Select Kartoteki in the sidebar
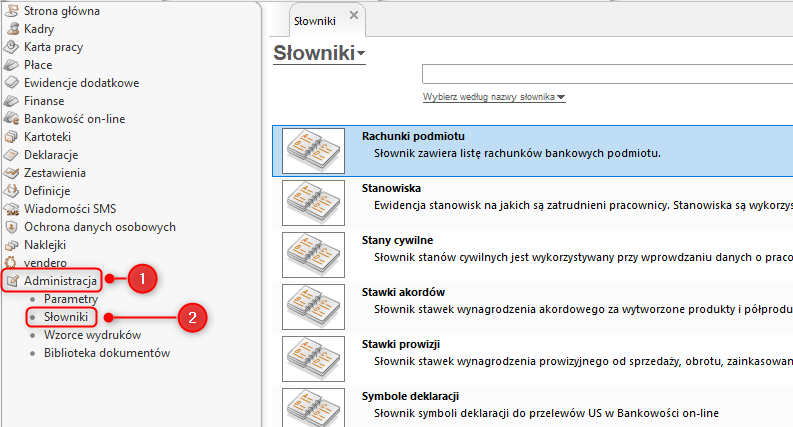The width and height of the screenshot is (793, 427). 48,137
